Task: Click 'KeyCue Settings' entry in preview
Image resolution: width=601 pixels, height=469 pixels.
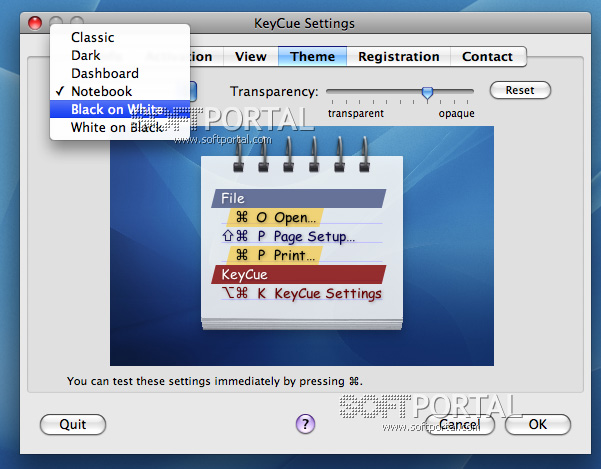Action: coord(301,294)
